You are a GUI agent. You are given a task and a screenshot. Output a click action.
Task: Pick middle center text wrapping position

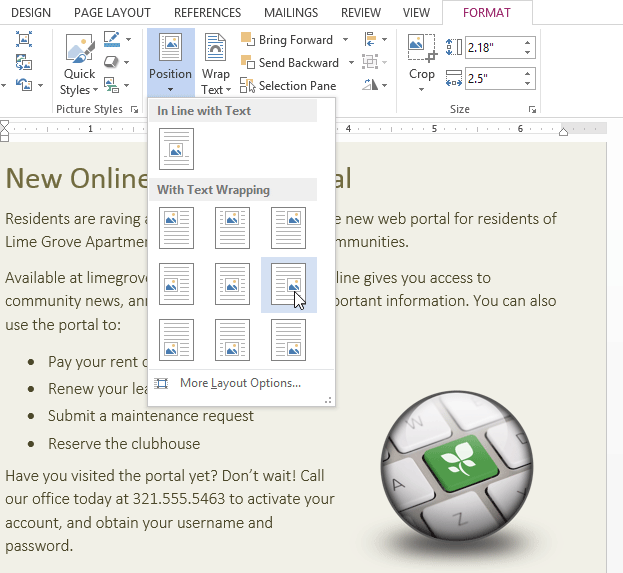[232, 284]
